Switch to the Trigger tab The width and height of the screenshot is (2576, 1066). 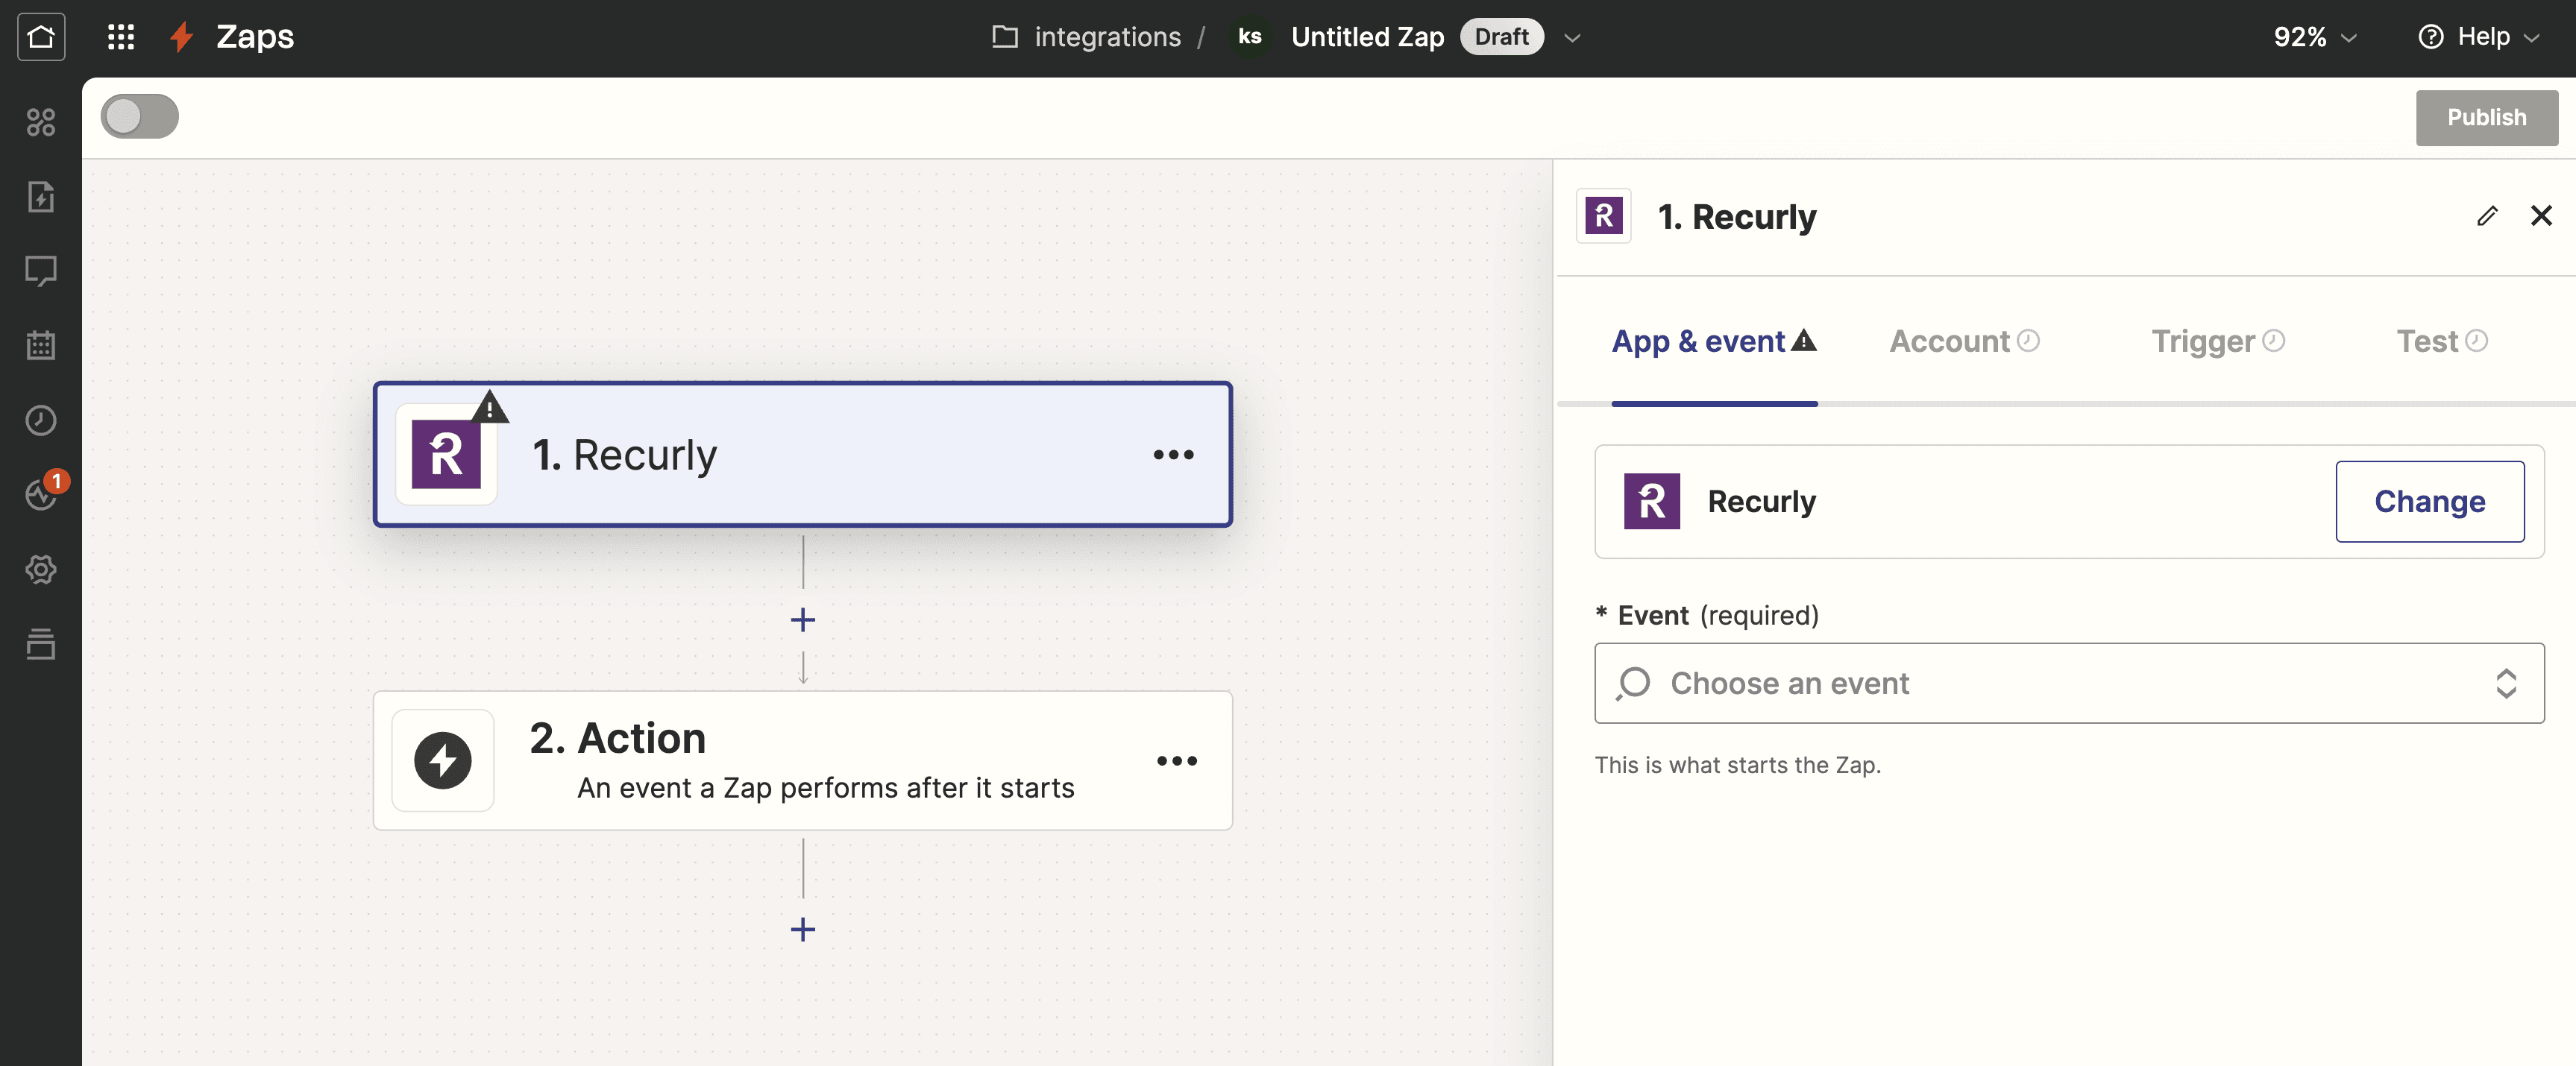point(2218,342)
